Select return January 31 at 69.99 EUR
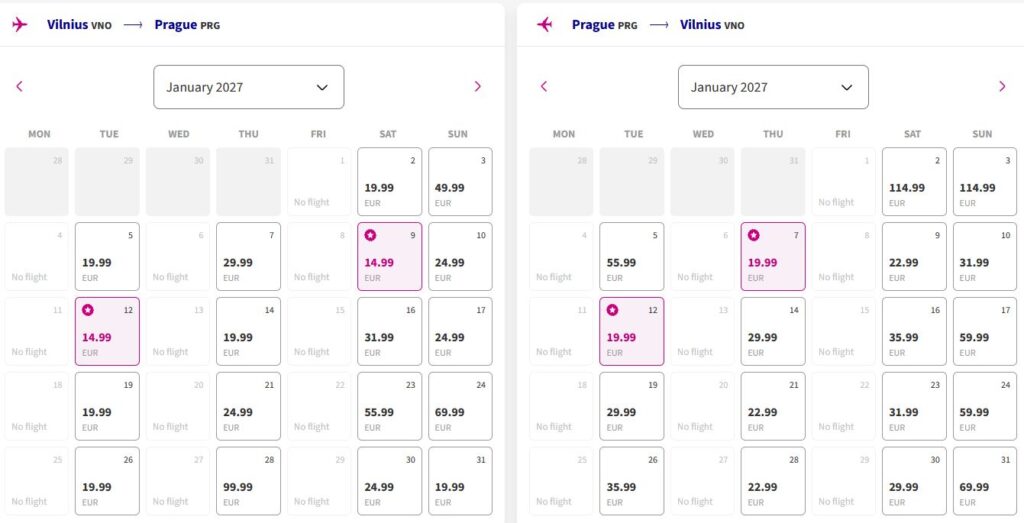This screenshot has width=1024, height=523. tap(984, 481)
